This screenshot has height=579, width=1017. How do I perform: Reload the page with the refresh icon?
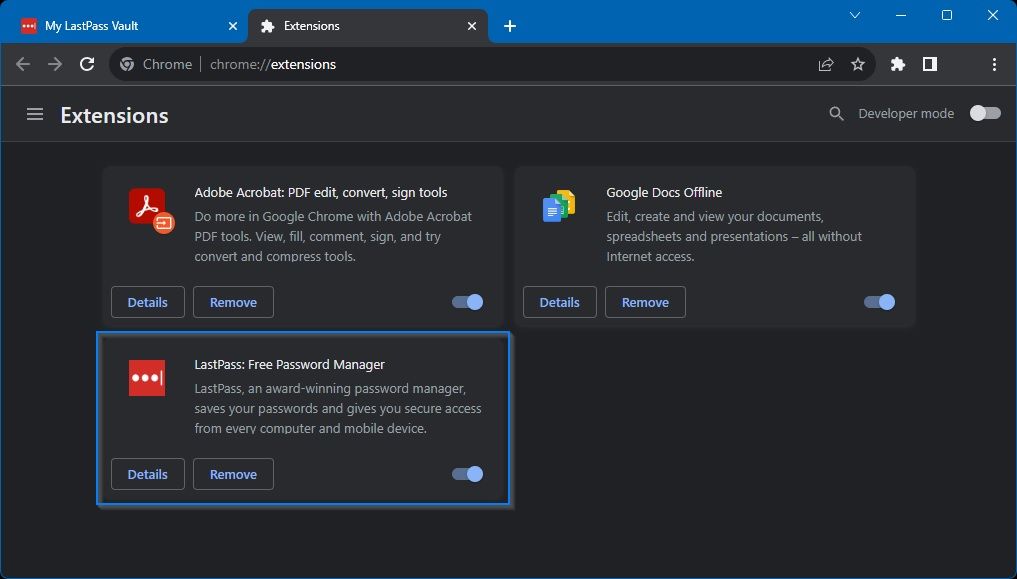click(86, 63)
